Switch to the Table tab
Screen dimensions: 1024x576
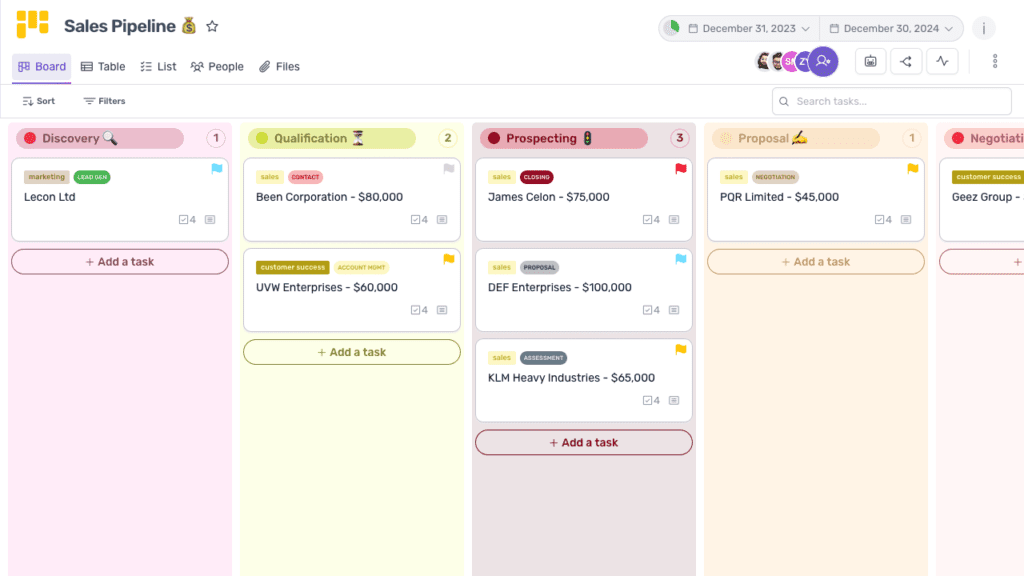tap(103, 66)
